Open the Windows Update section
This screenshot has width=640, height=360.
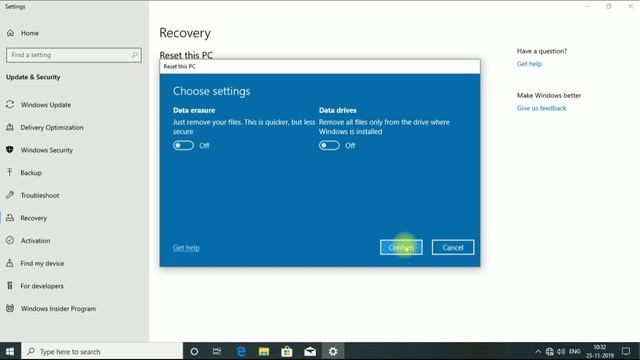pyautogui.click(x=46, y=105)
